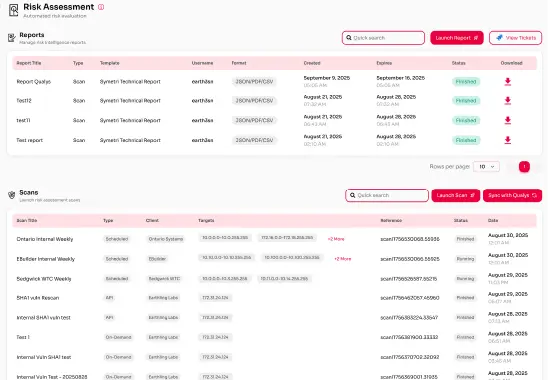Click the Finished status of Test12
The width and height of the screenshot is (548, 380).
click(466, 101)
